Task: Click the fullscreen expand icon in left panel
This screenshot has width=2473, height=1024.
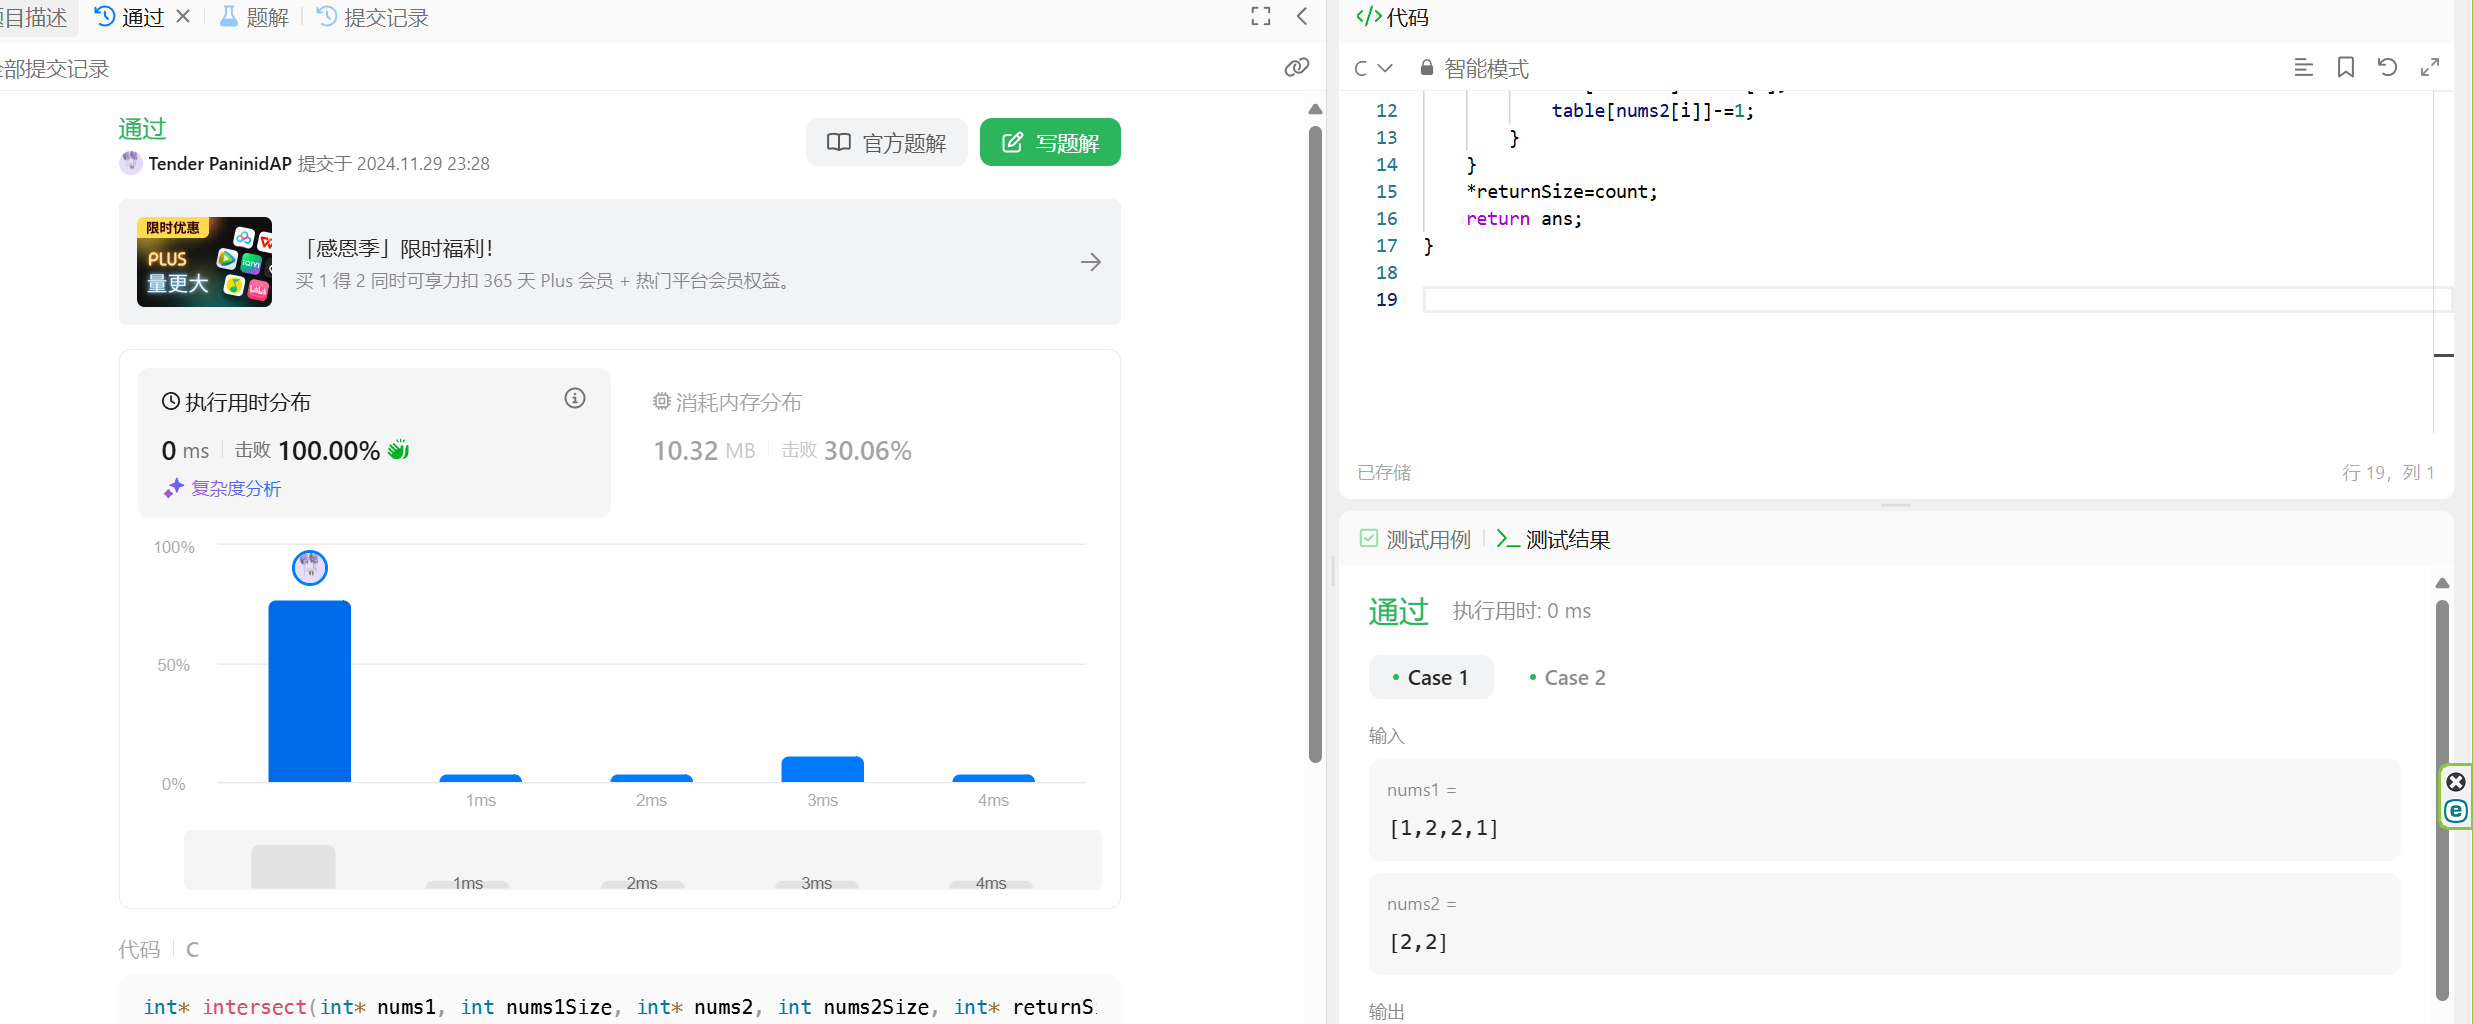Action: 1260,16
